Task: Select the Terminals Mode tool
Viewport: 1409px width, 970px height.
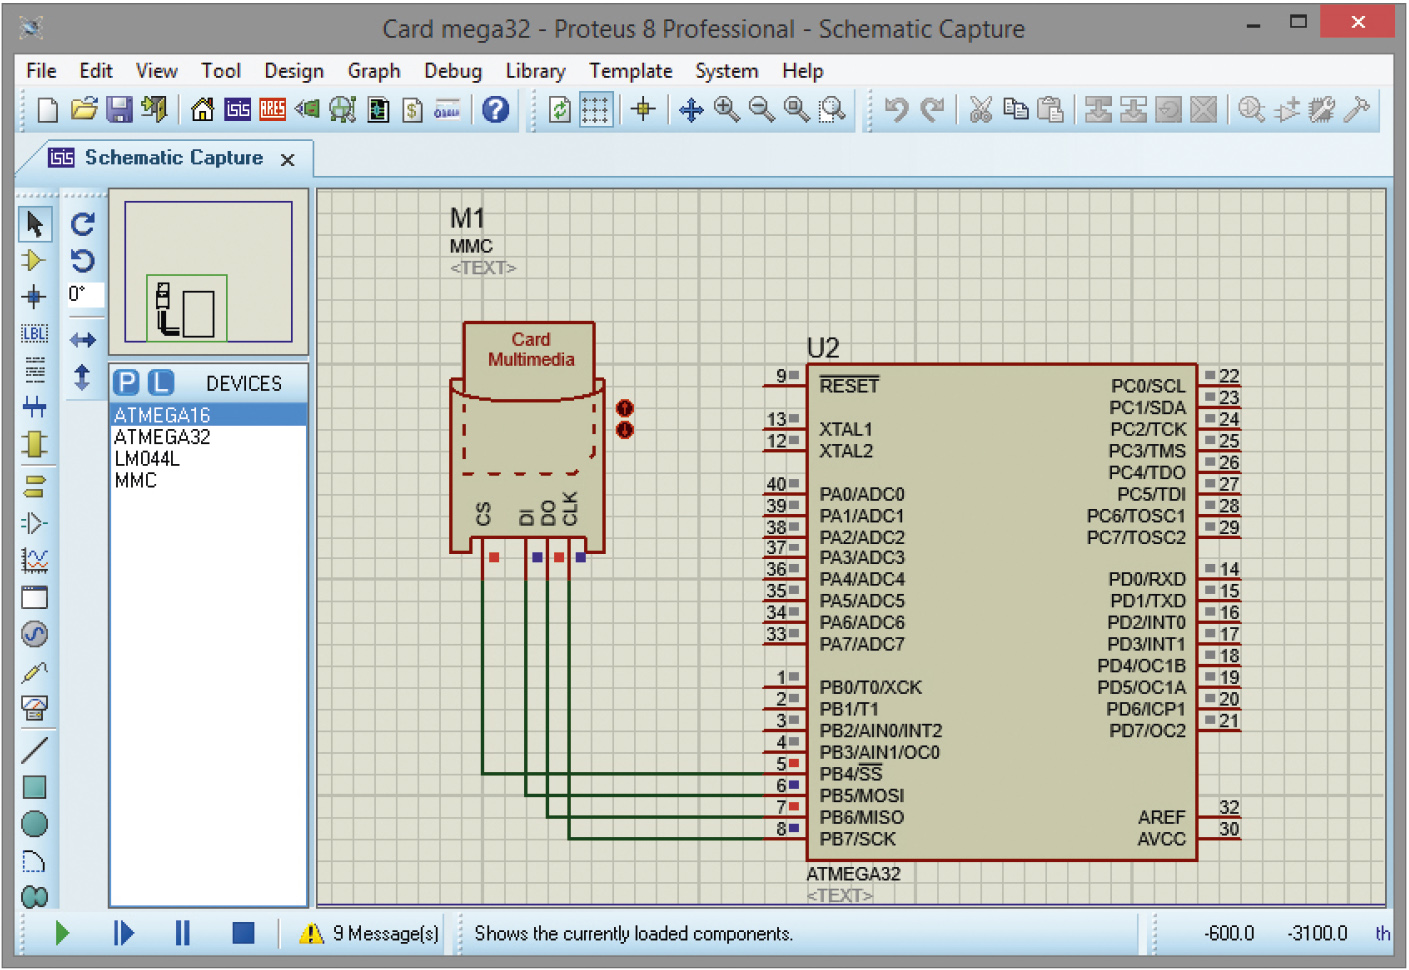Action: (x=34, y=486)
